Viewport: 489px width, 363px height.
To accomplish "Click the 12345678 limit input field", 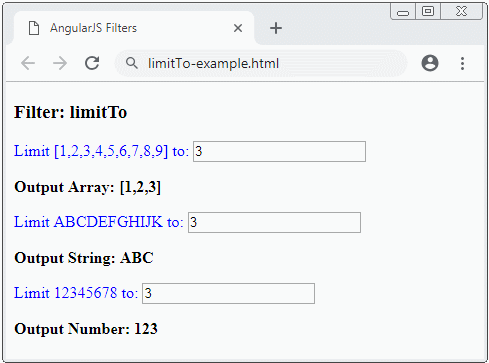I will 228,293.
